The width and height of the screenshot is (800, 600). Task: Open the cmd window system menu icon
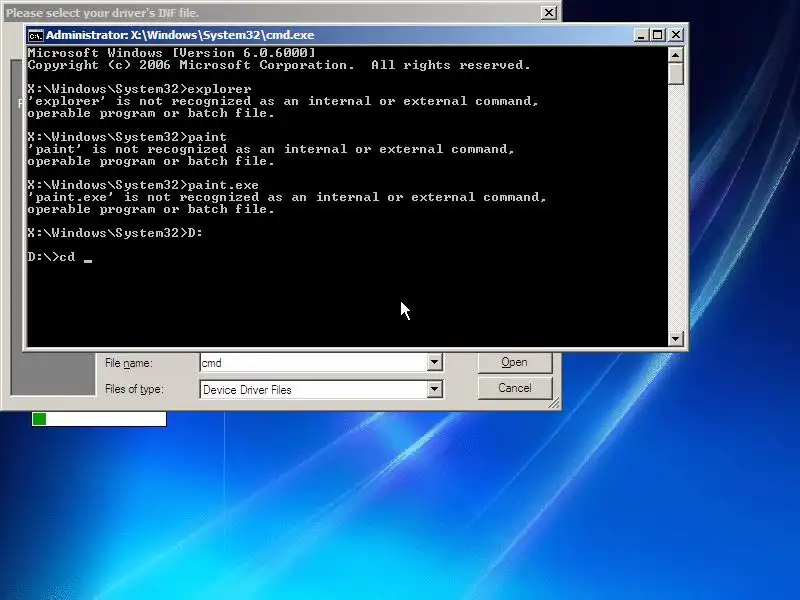coord(35,35)
